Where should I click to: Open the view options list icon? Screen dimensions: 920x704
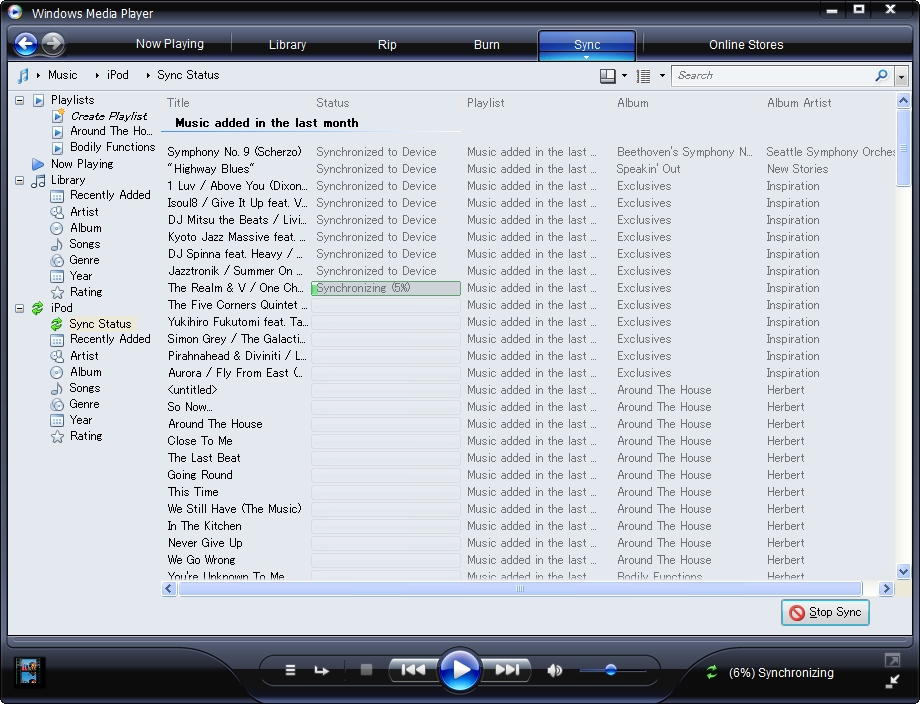644,76
